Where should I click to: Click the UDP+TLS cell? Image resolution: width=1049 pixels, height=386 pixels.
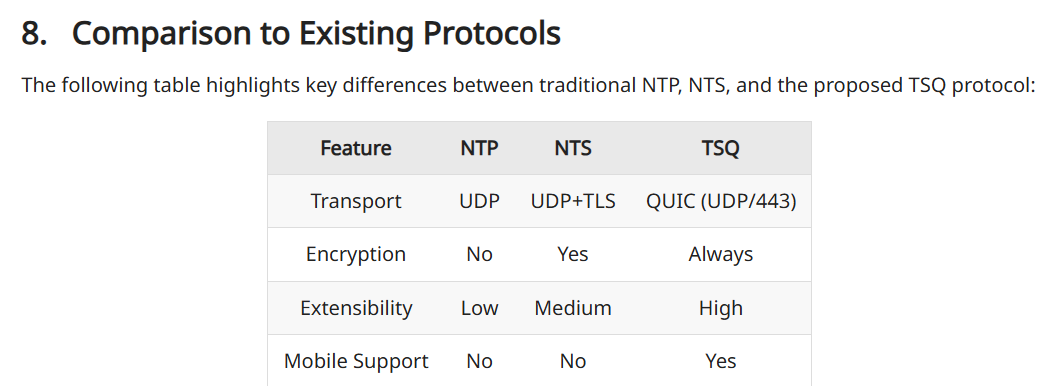pos(573,201)
